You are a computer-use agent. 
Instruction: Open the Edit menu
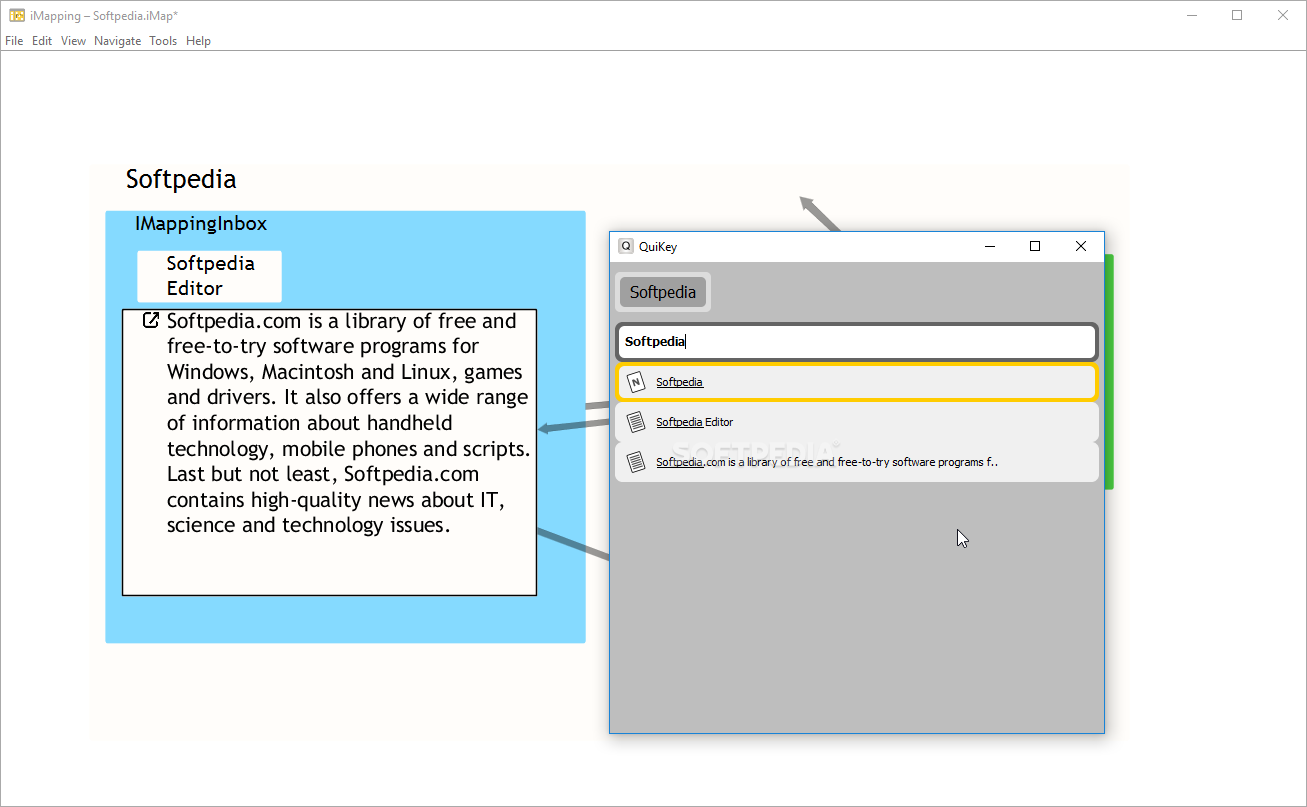(42, 41)
